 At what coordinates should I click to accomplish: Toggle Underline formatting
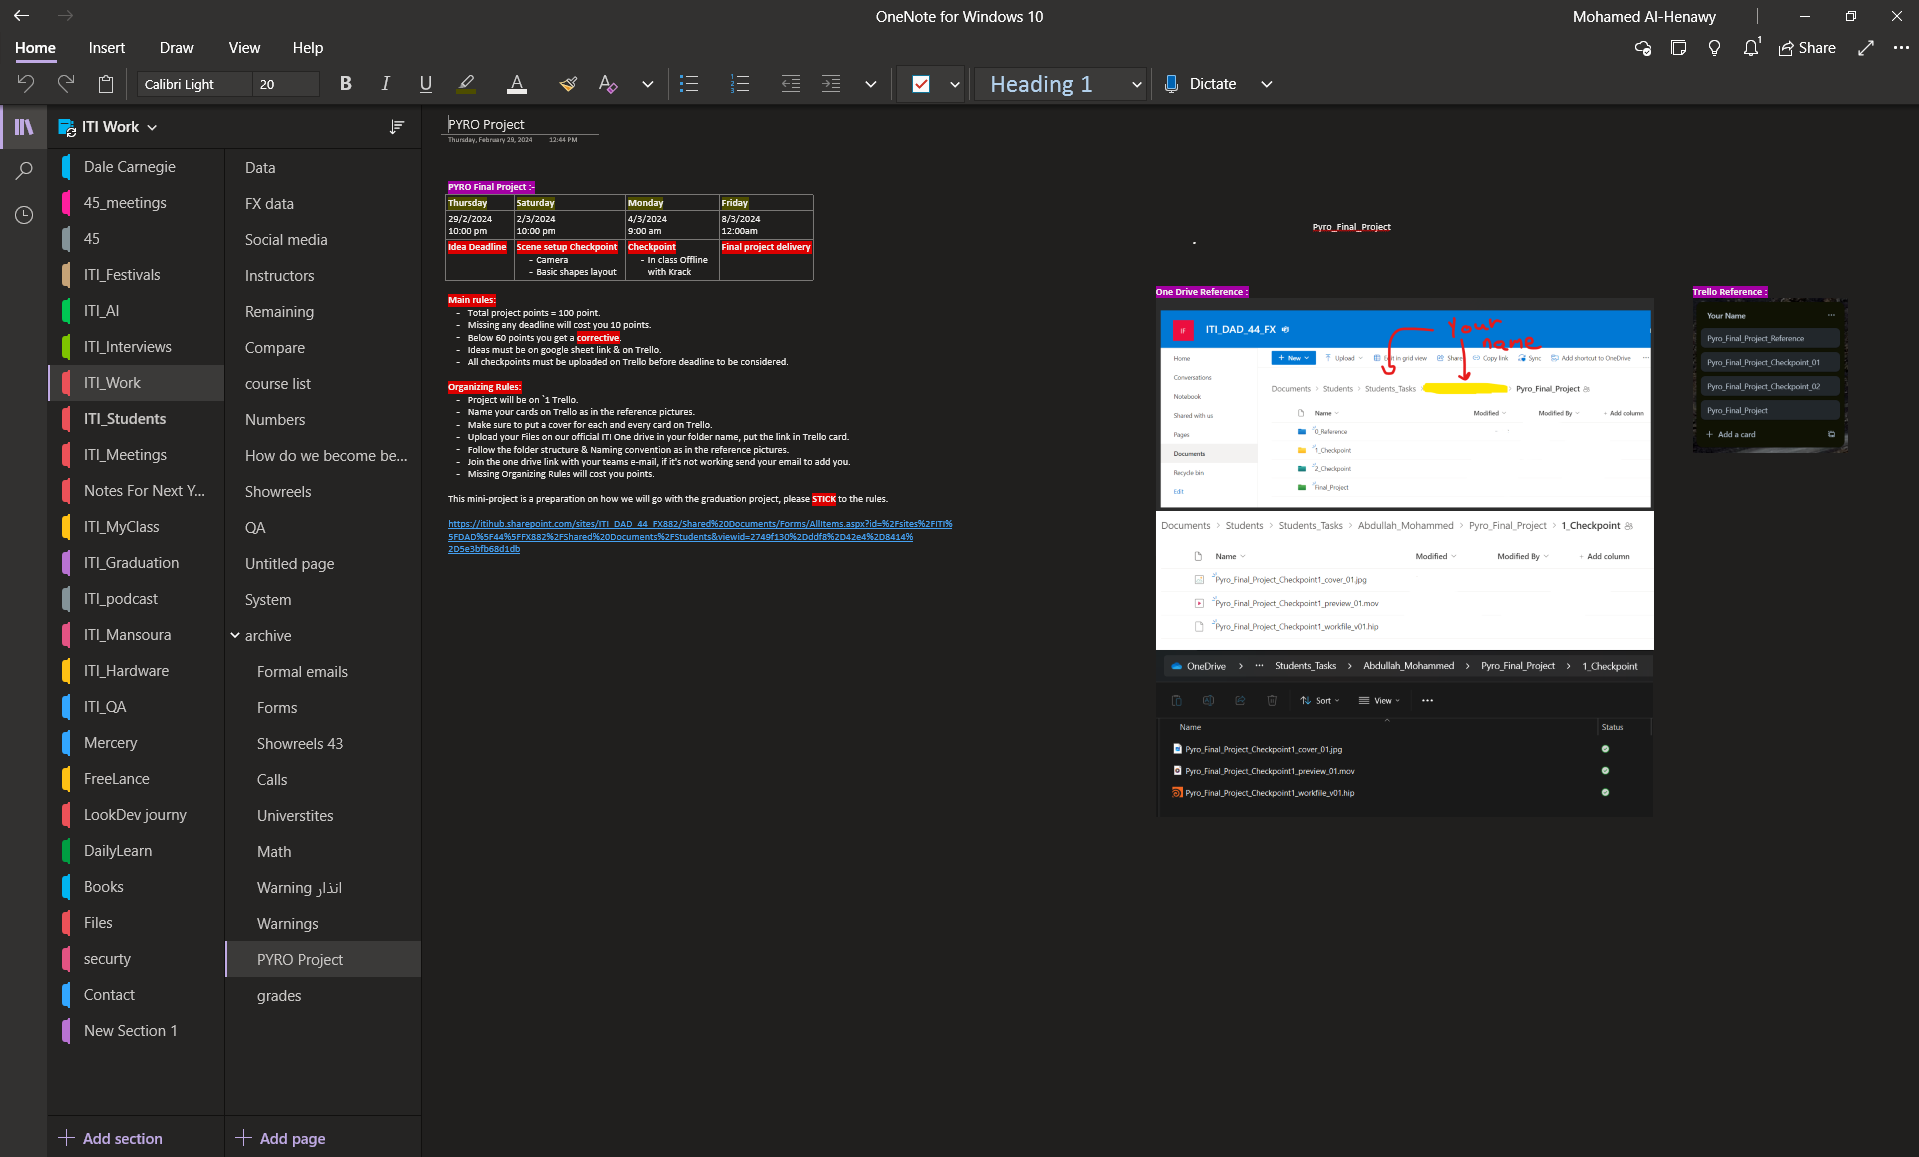point(426,84)
